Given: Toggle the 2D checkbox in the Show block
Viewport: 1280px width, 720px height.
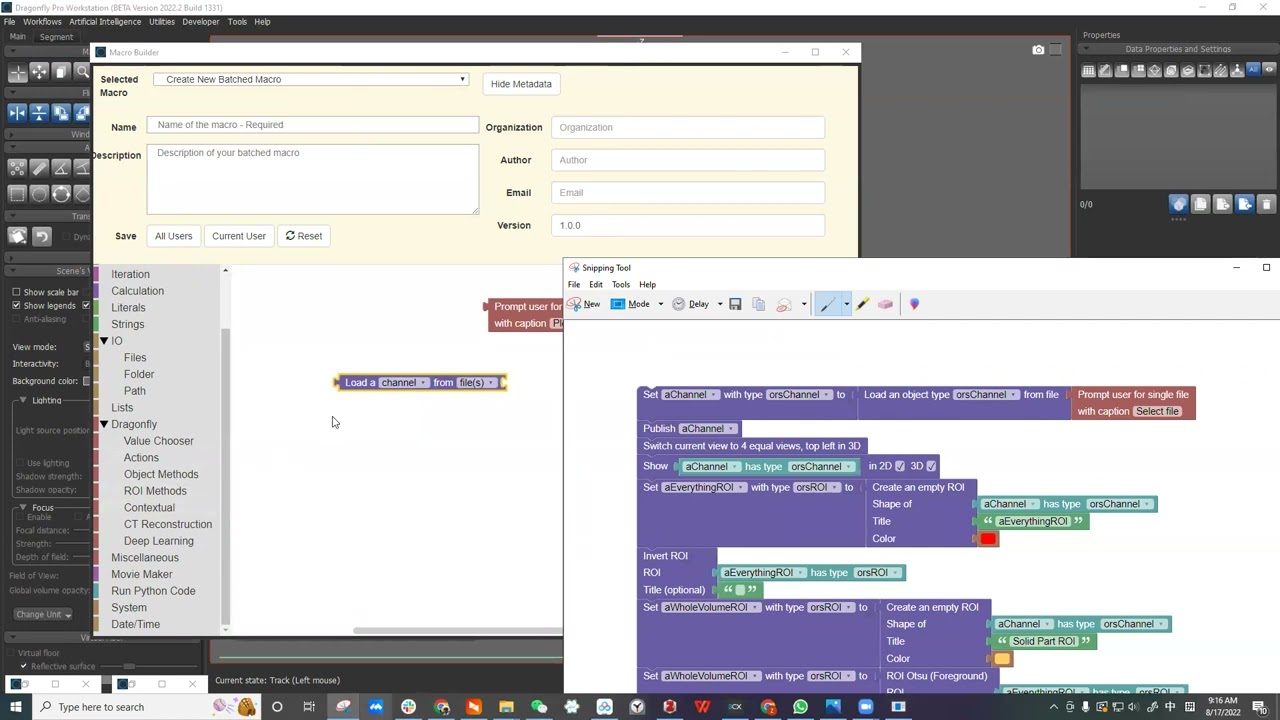Looking at the screenshot, I should tap(900, 466).
